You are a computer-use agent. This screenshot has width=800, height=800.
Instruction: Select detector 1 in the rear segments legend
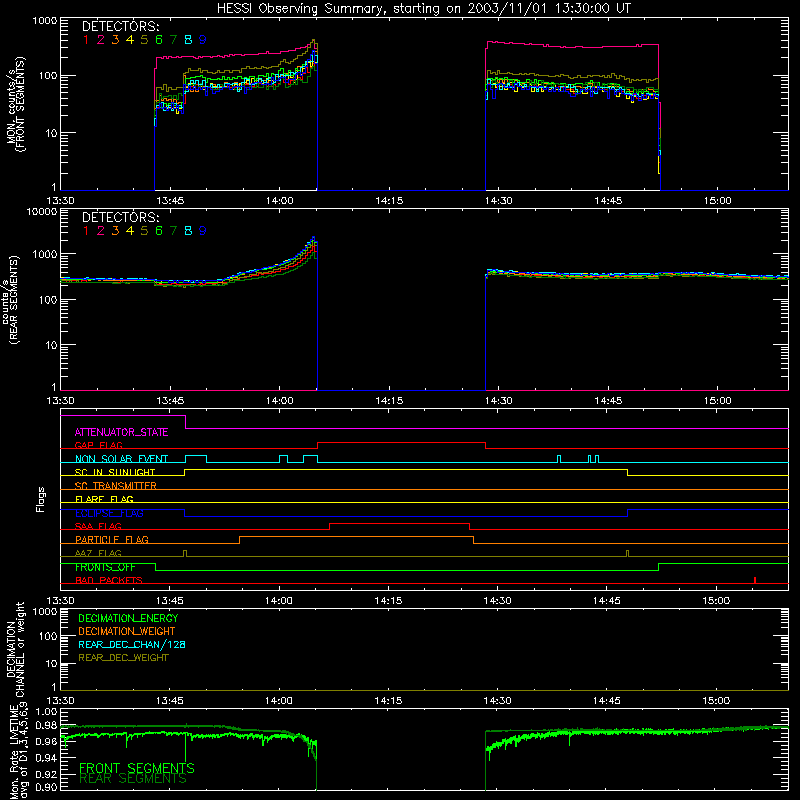[x=86, y=231]
